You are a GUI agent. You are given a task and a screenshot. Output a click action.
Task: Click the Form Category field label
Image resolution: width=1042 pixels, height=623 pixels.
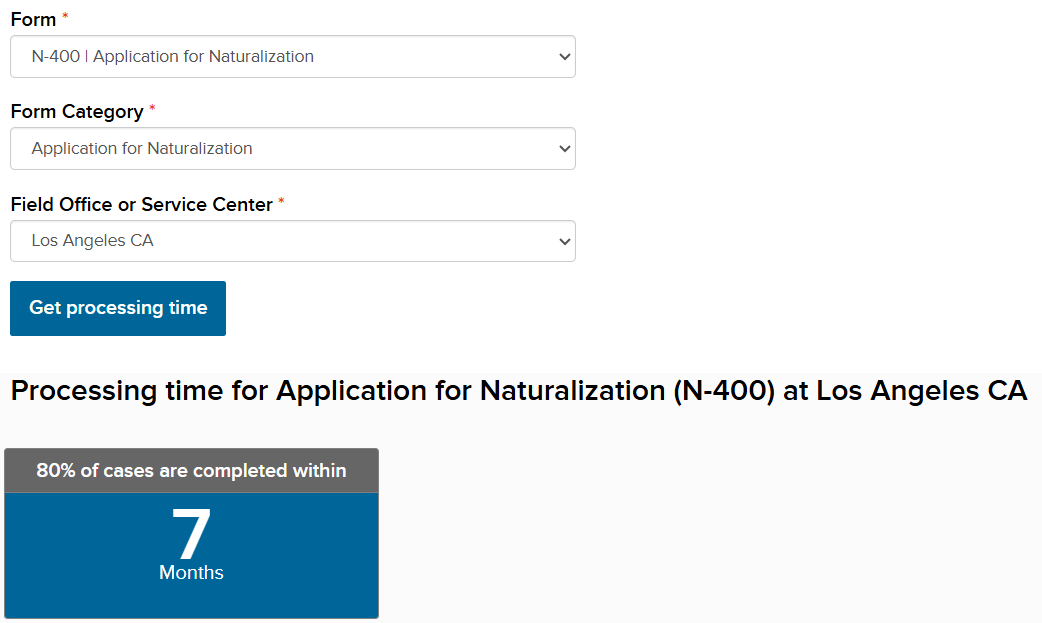76,112
